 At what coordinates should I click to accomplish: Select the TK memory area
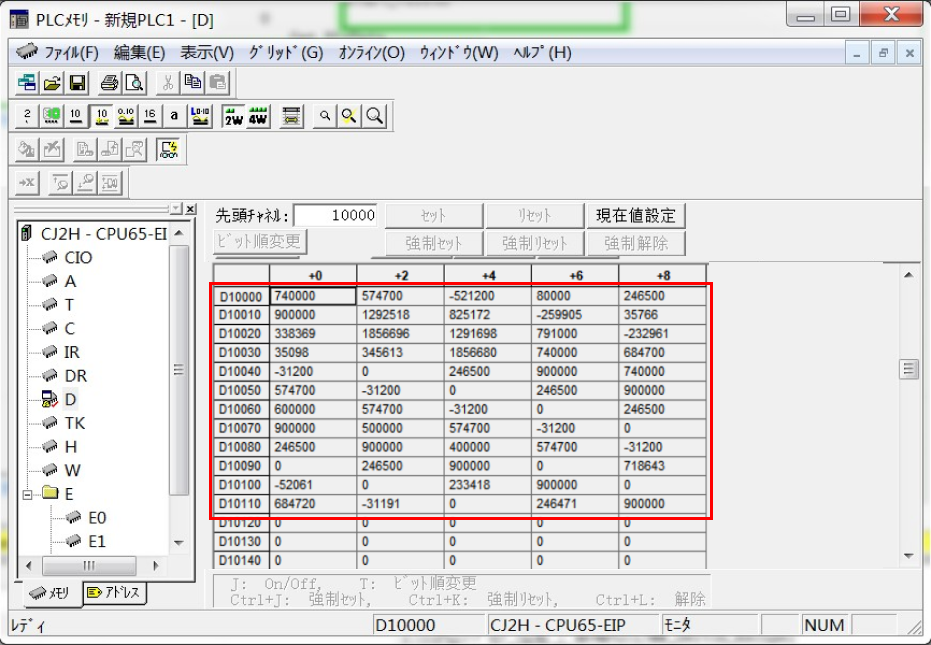(x=75, y=423)
